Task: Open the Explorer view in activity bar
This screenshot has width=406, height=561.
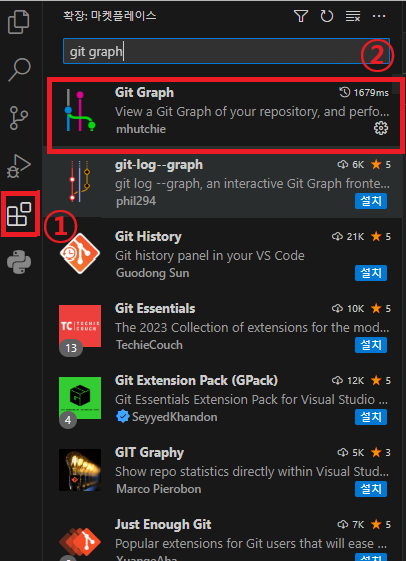Action: click(x=18, y=22)
